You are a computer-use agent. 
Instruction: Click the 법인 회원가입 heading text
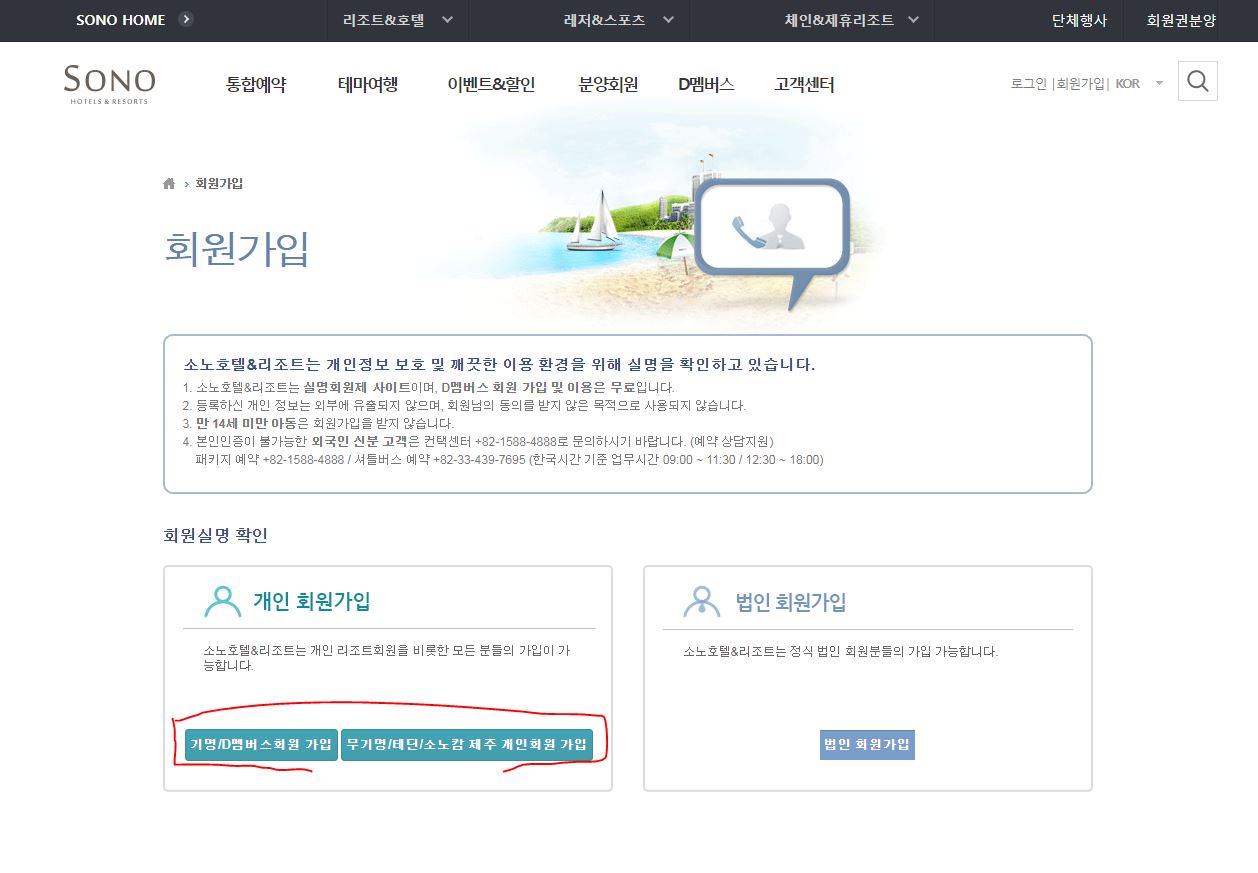pos(791,602)
